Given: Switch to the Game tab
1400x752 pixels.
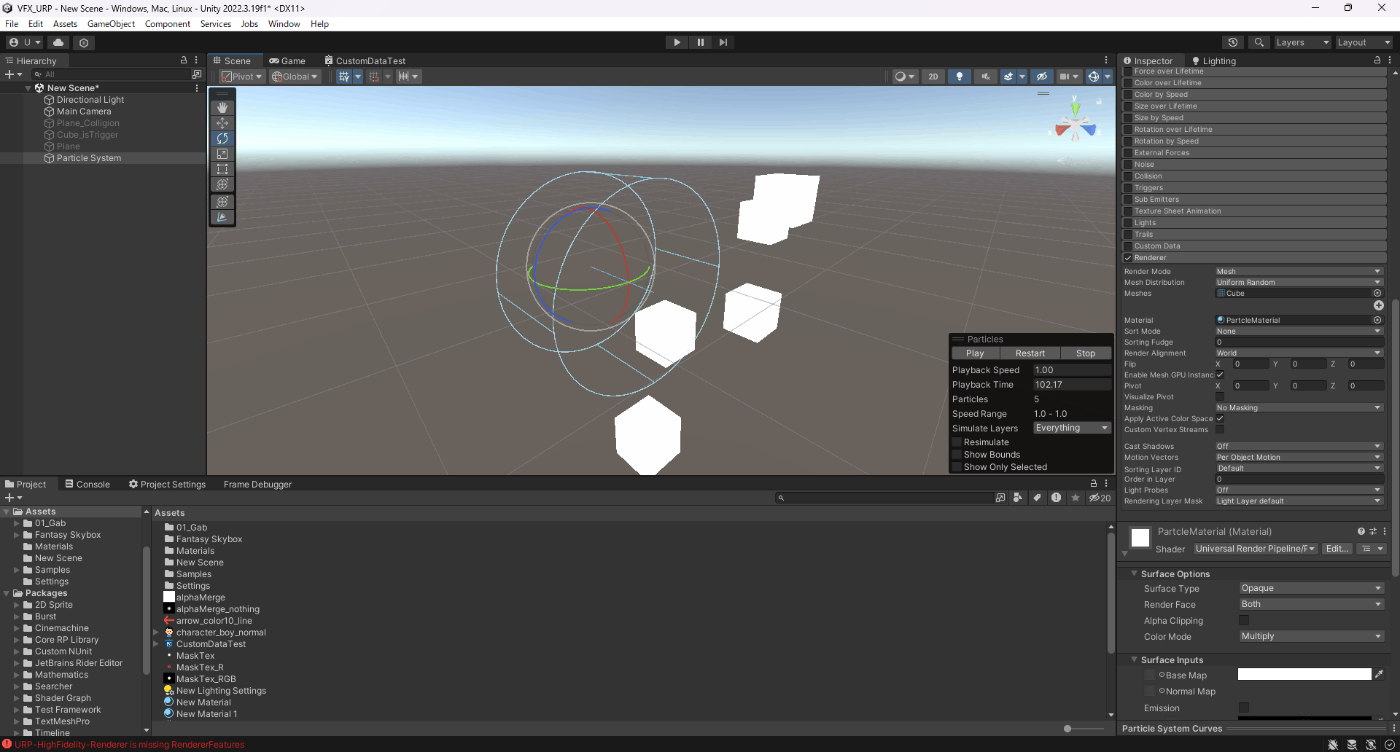Looking at the screenshot, I should [x=287, y=61].
